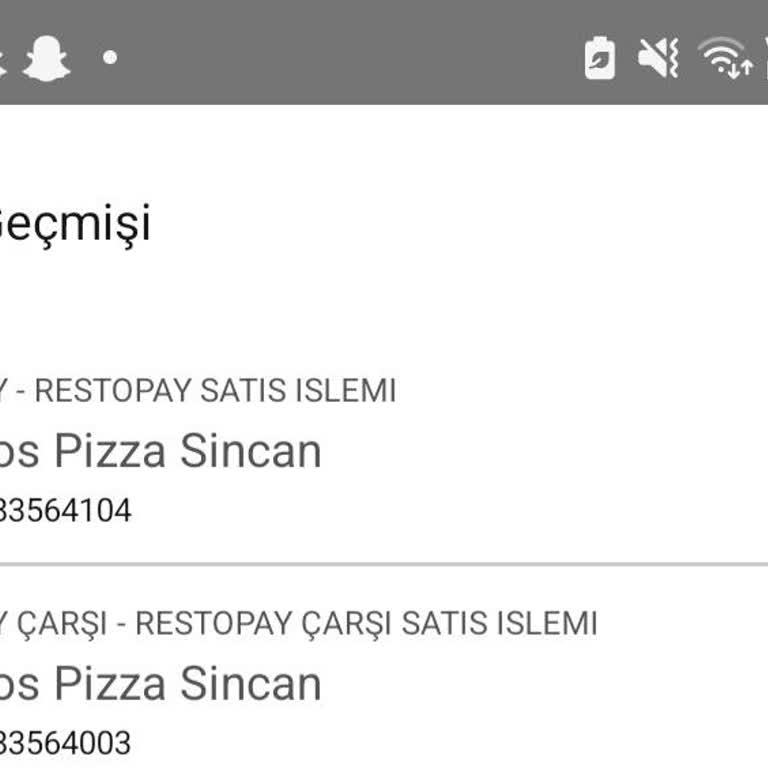The height and width of the screenshot is (768, 768).
Task: Select the "RESTOPAY ÇARŞI SATIS ISLEMI" label
Action: tap(366, 623)
